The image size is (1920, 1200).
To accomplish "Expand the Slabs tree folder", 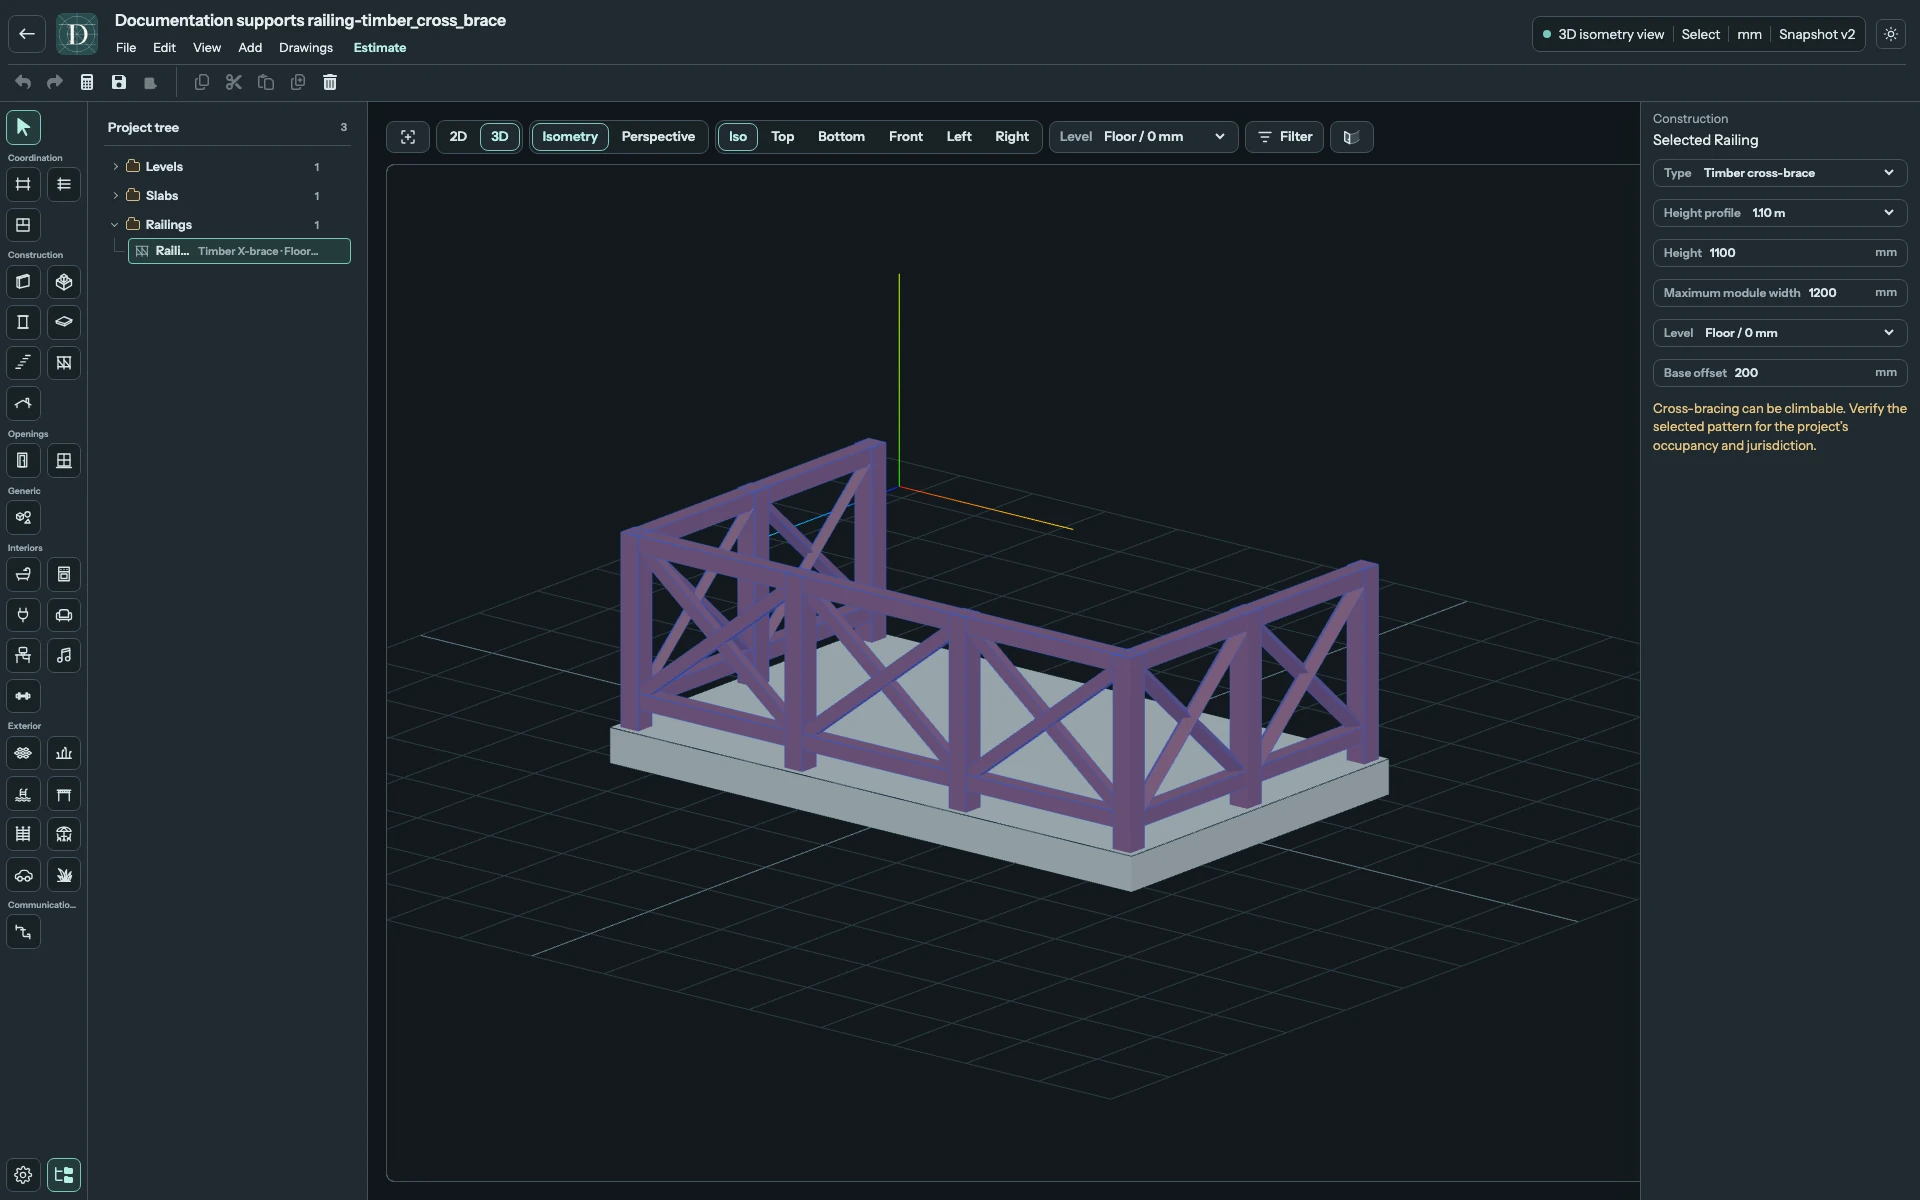I will (116, 196).
